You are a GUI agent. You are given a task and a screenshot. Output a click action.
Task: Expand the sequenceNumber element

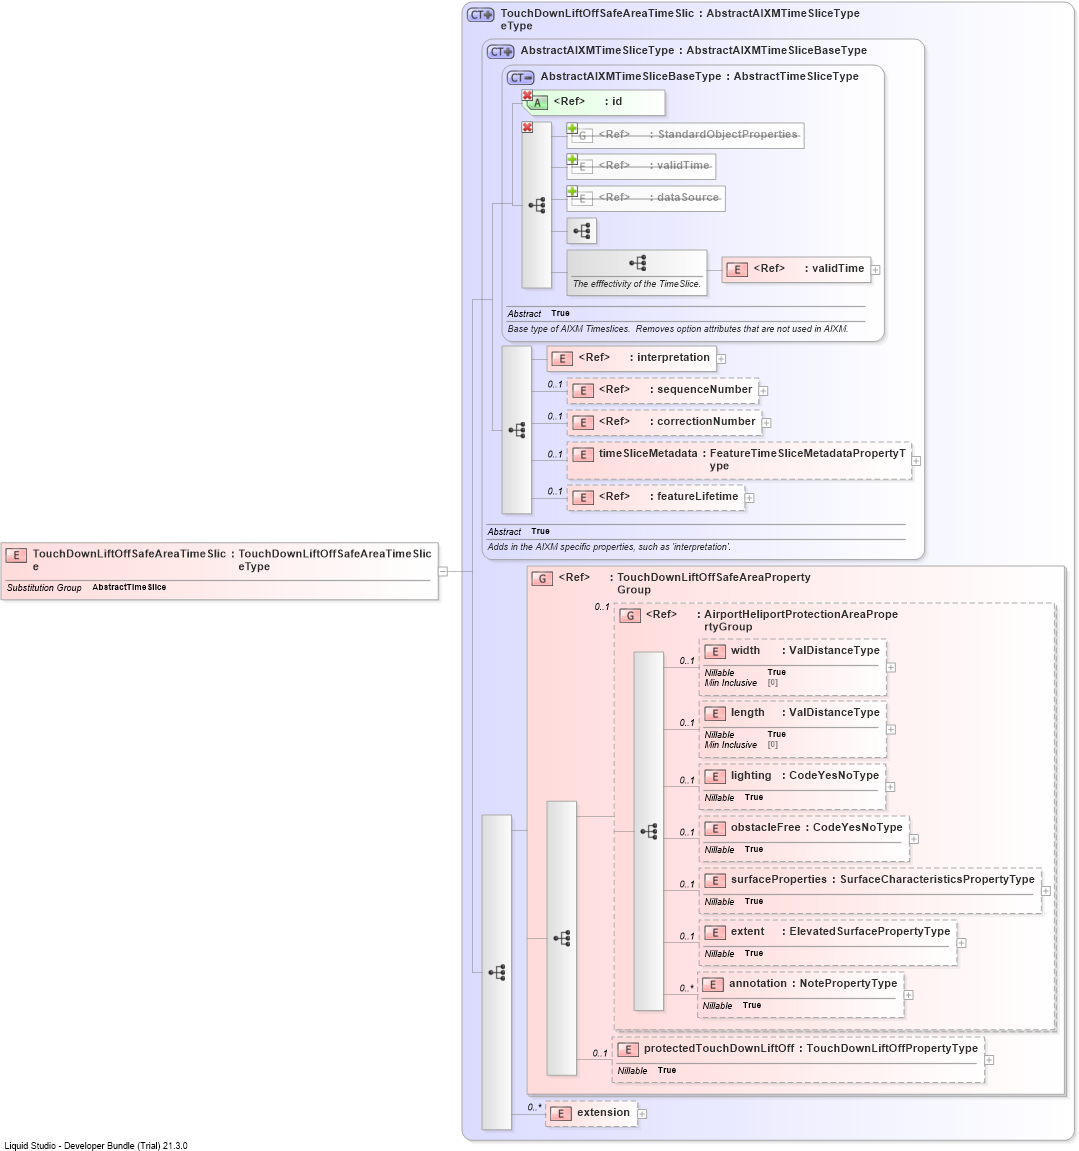[x=763, y=391]
